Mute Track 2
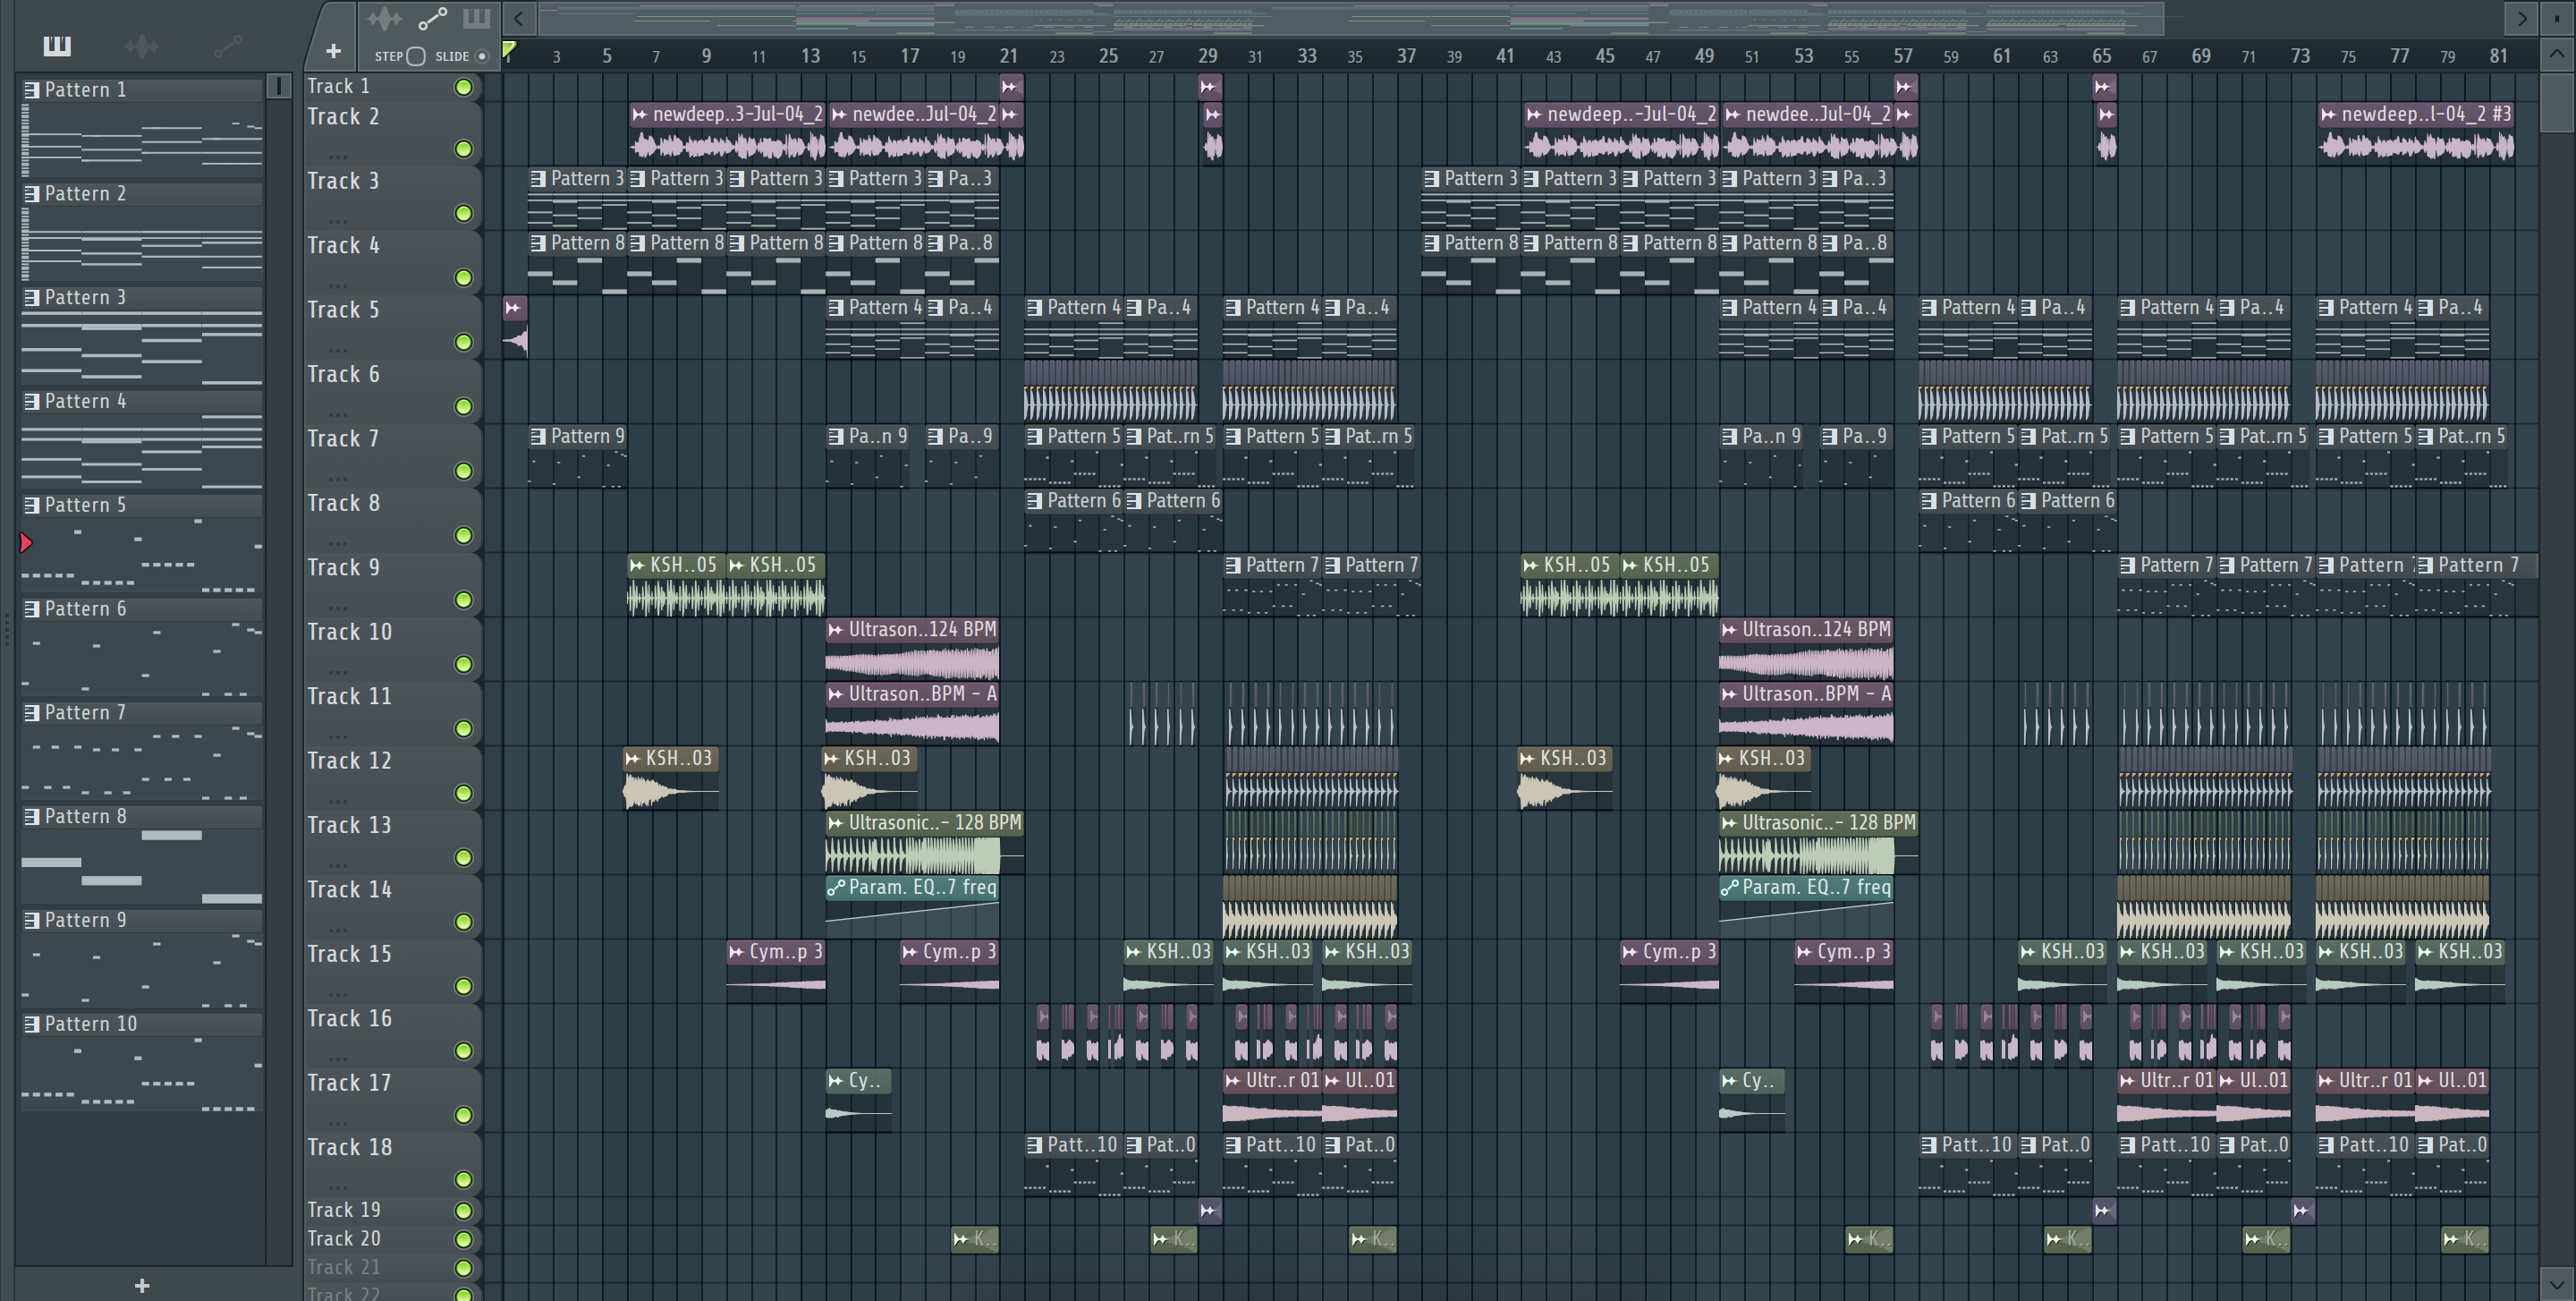The image size is (2576, 1301). coord(464,149)
